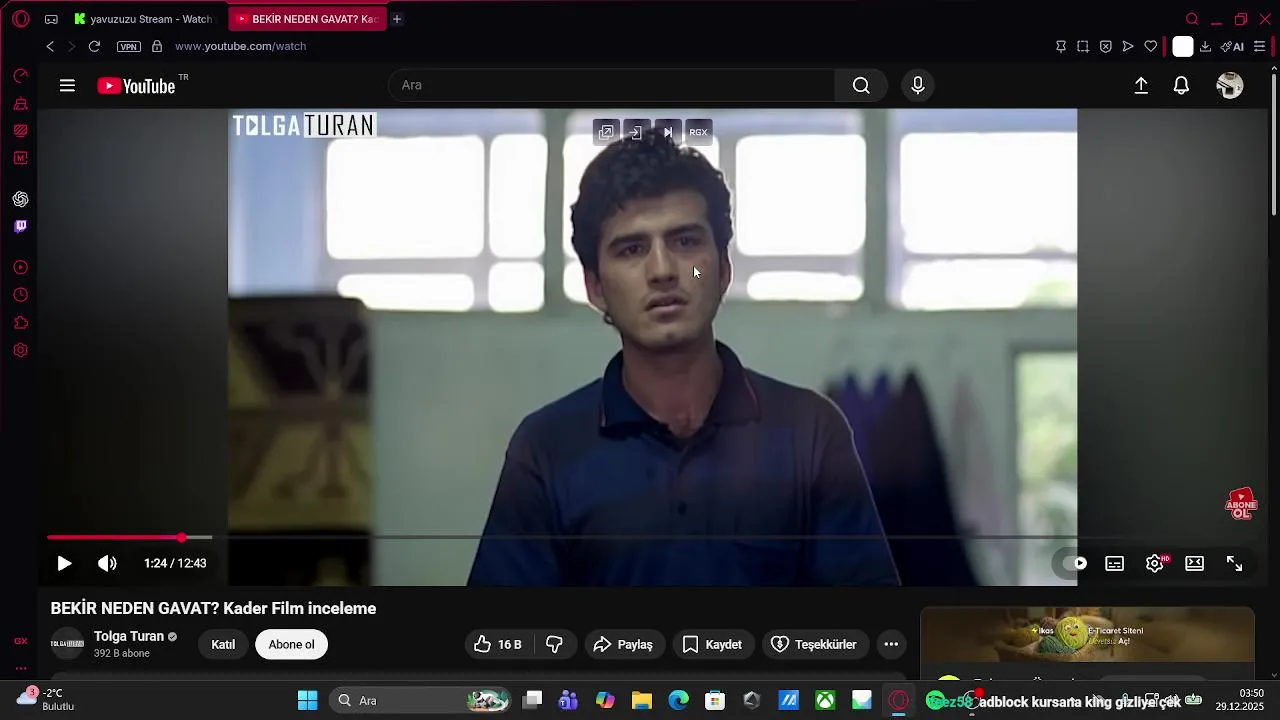
Task: Go back to the previous page
Action: [x=50, y=46]
